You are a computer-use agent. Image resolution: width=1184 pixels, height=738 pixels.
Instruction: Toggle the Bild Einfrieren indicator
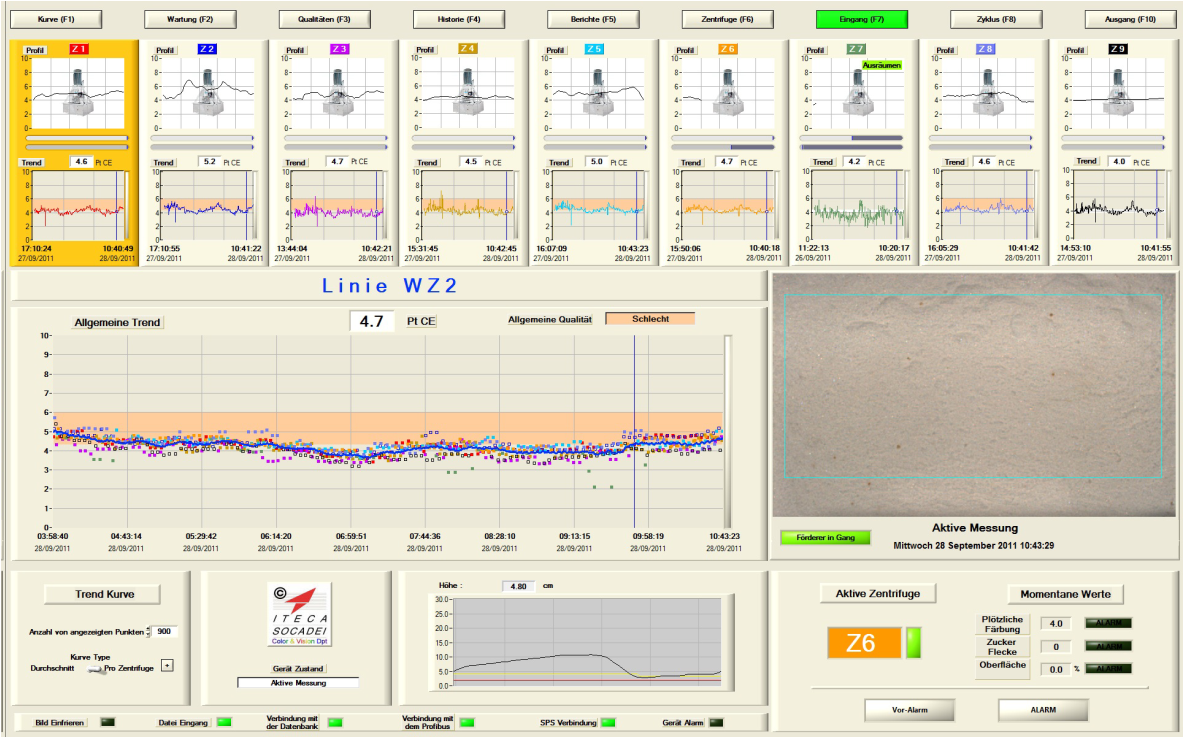(x=108, y=722)
